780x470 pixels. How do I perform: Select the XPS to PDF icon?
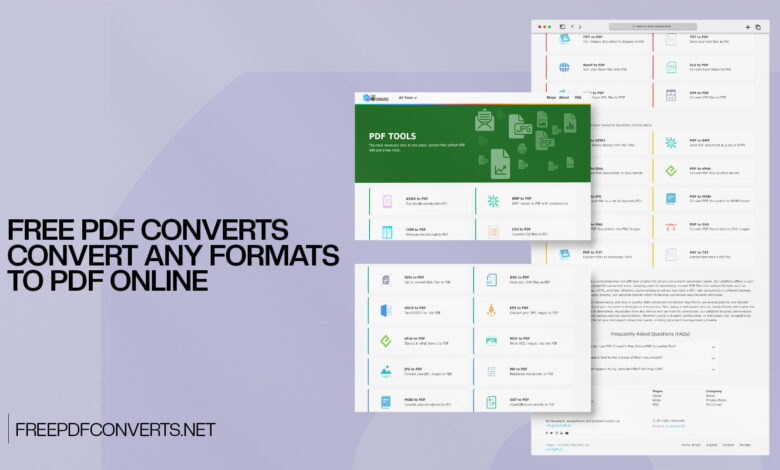tap(671, 97)
